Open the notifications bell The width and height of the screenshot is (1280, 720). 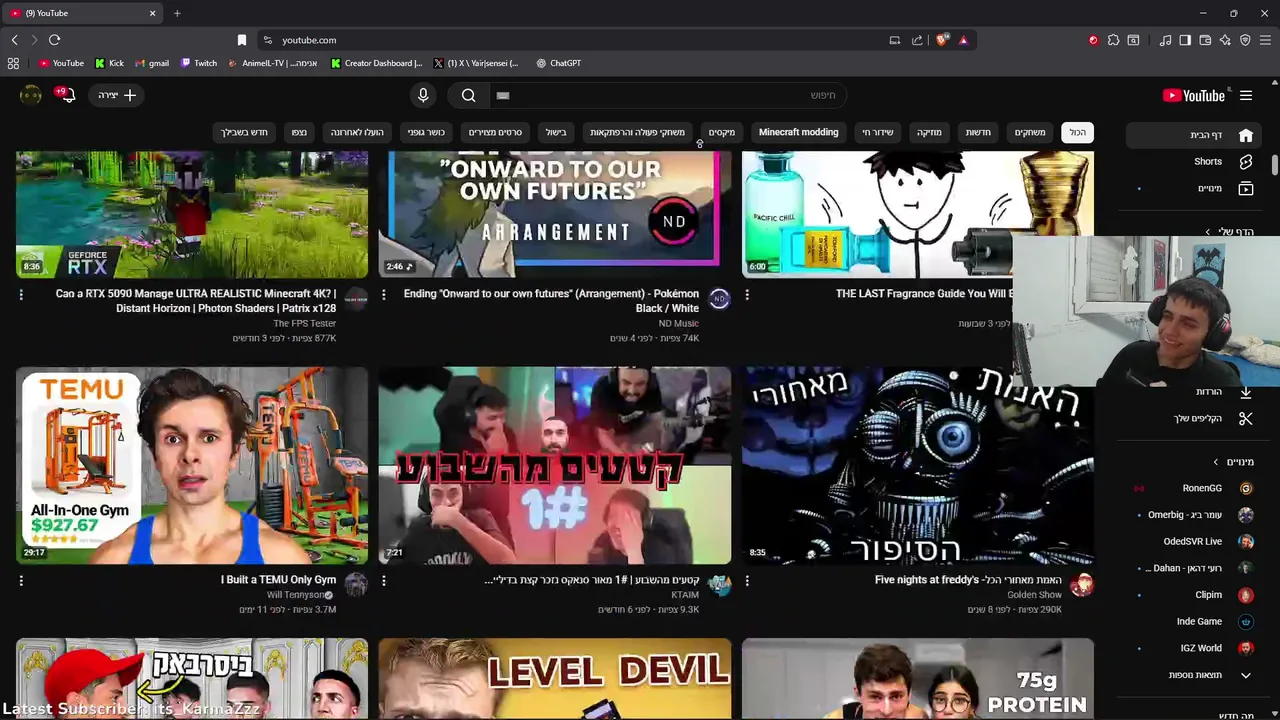(67, 95)
